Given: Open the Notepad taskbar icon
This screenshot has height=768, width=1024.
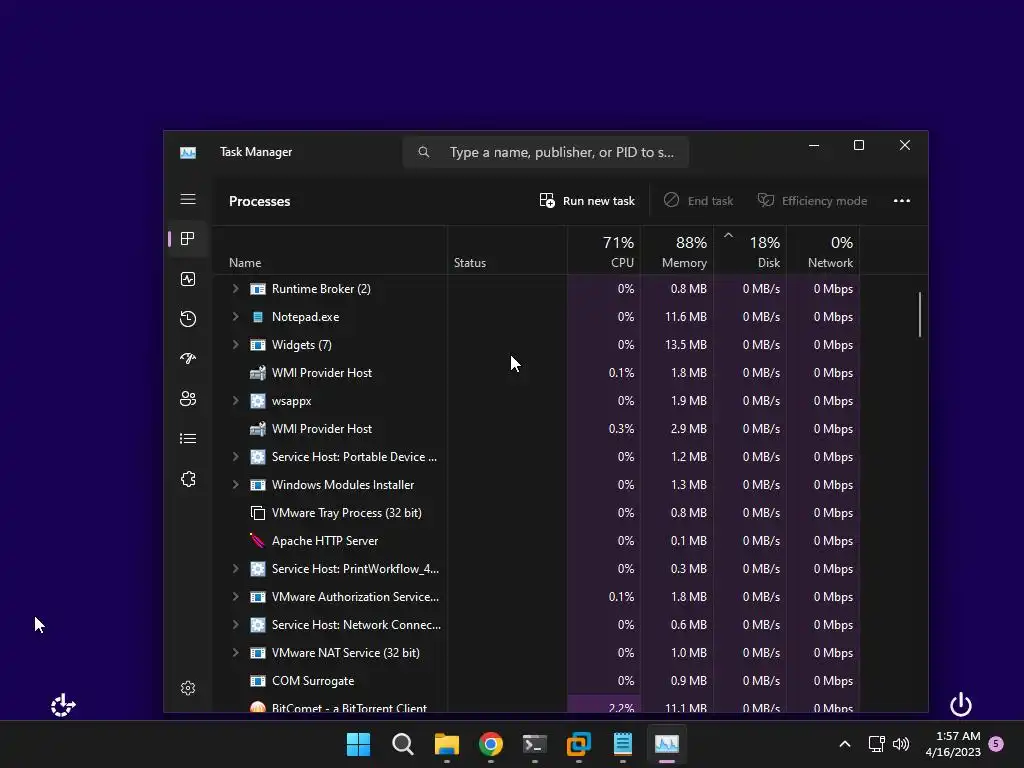Looking at the screenshot, I should [622, 744].
